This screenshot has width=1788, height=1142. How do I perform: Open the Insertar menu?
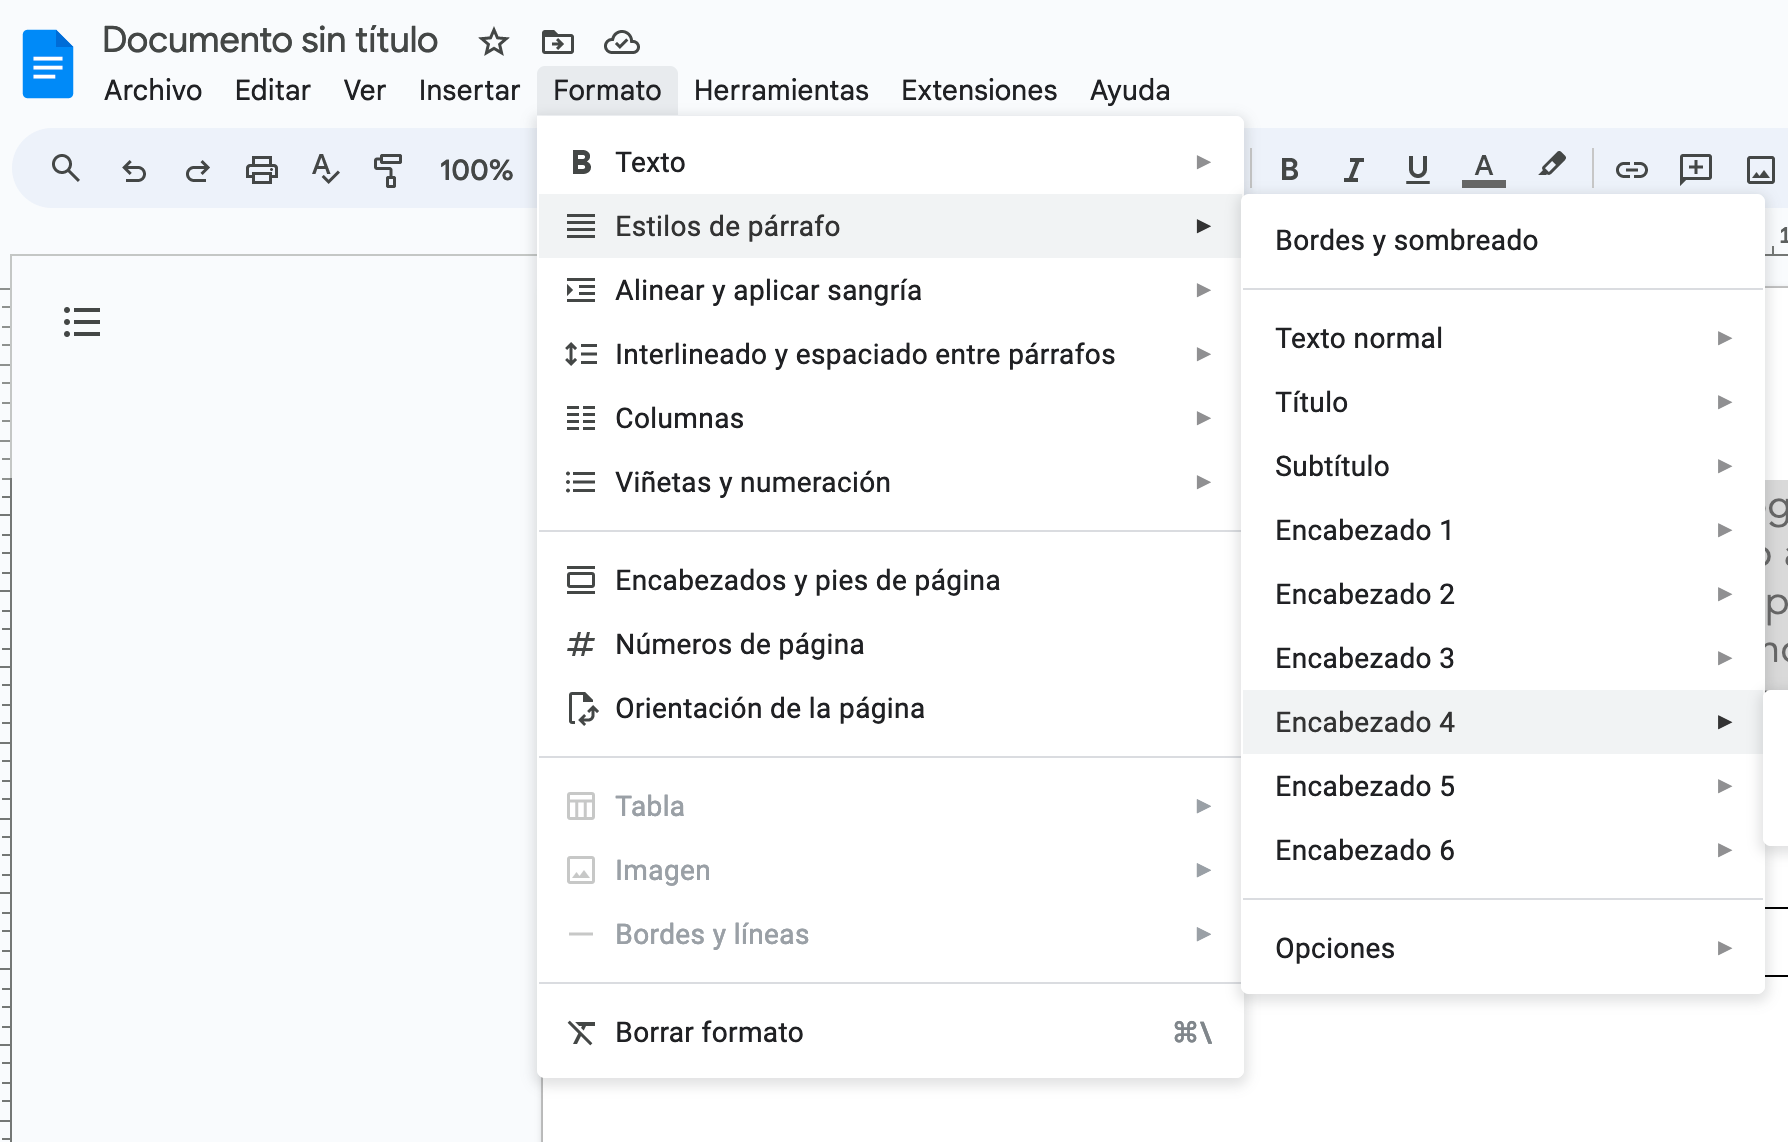pos(469,90)
